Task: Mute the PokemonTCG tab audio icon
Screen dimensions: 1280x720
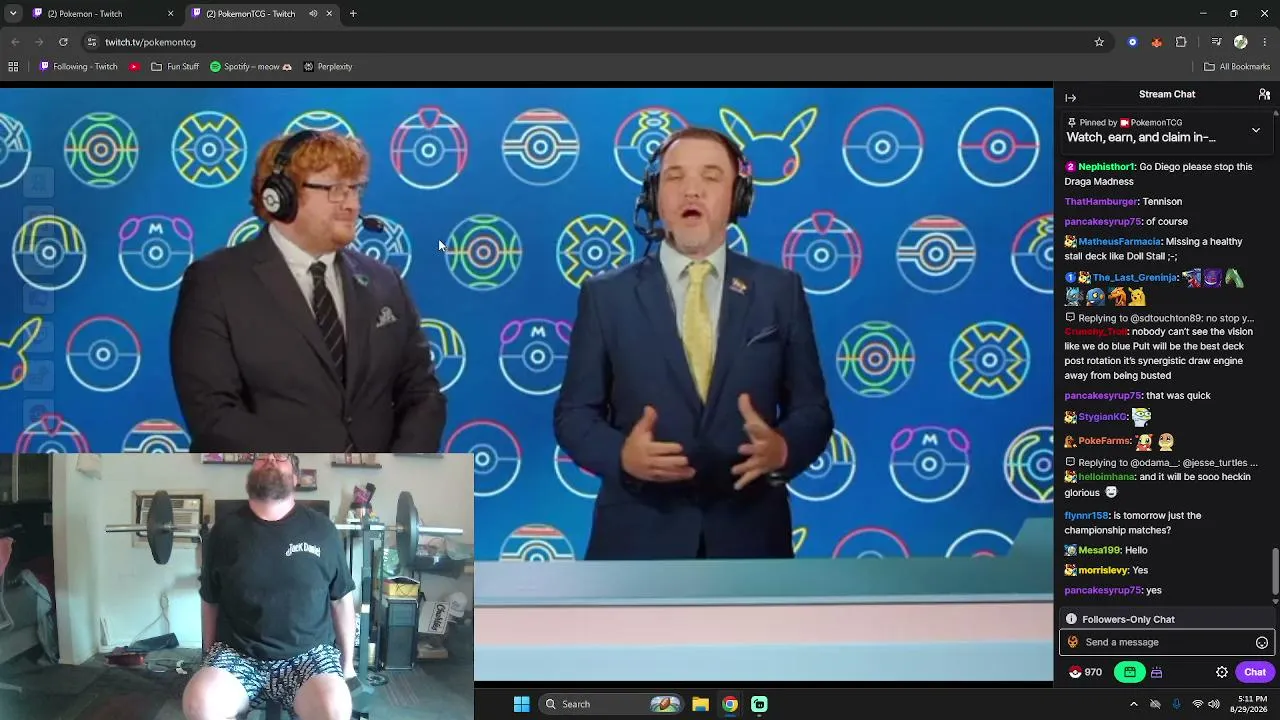Action: point(313,14)
